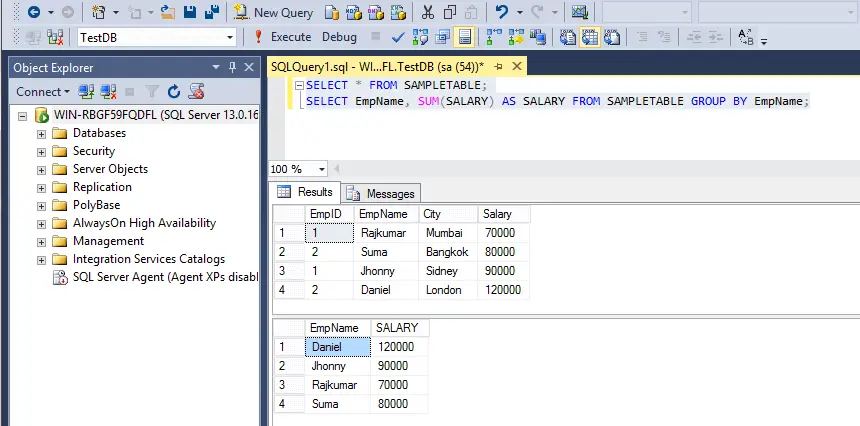Open a Database Engine Query
860x426 pixels.
[x=331, y=12]
